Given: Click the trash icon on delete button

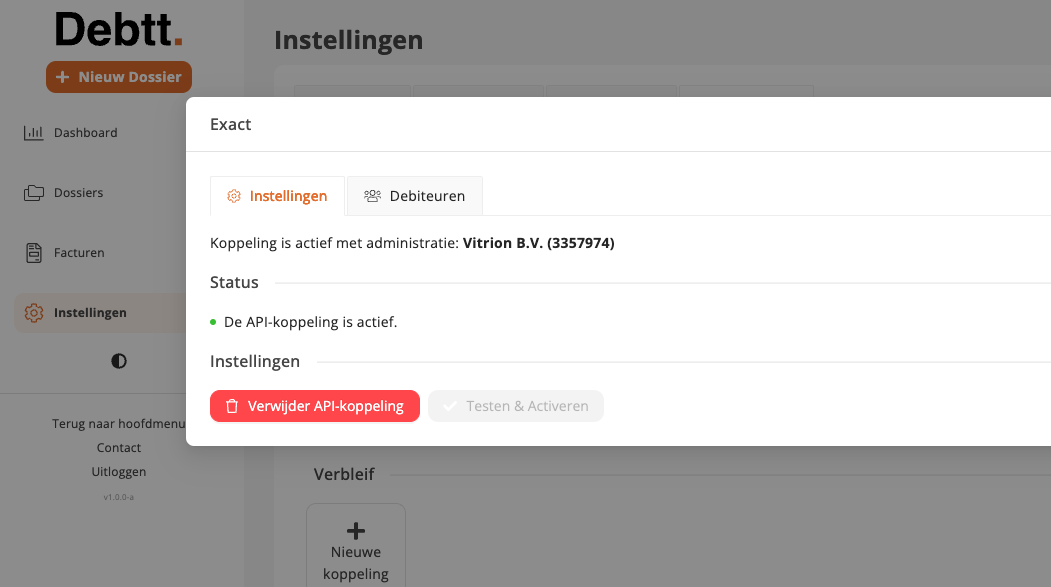Looking at the screenshot, I should tap(232, 406).
